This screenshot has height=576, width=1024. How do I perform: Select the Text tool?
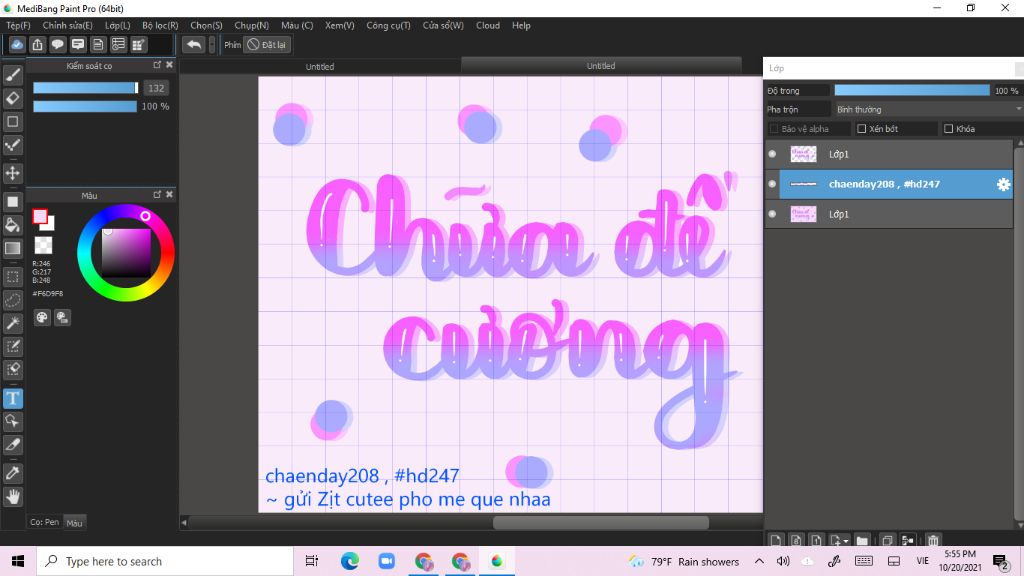coord(12,398)
